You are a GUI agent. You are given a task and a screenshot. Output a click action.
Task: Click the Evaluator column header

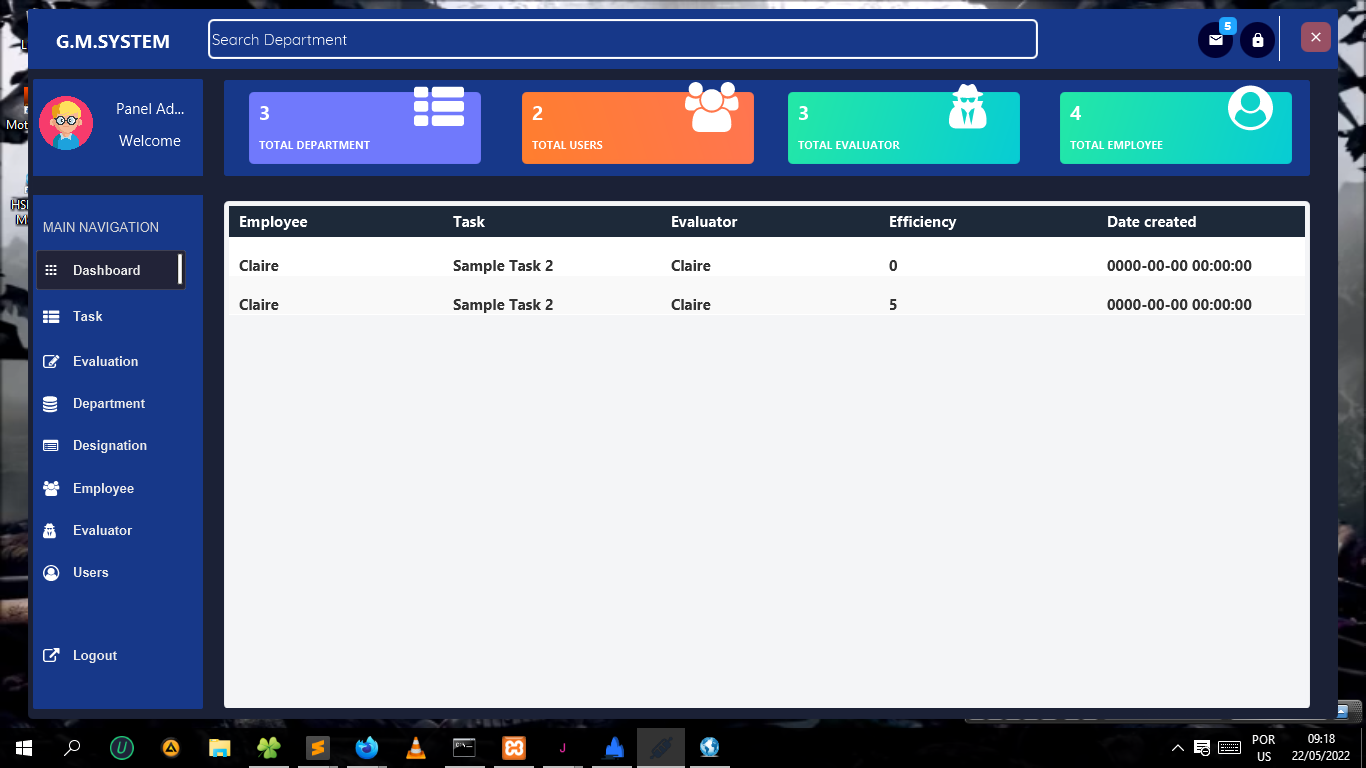[x=704, y=222]
